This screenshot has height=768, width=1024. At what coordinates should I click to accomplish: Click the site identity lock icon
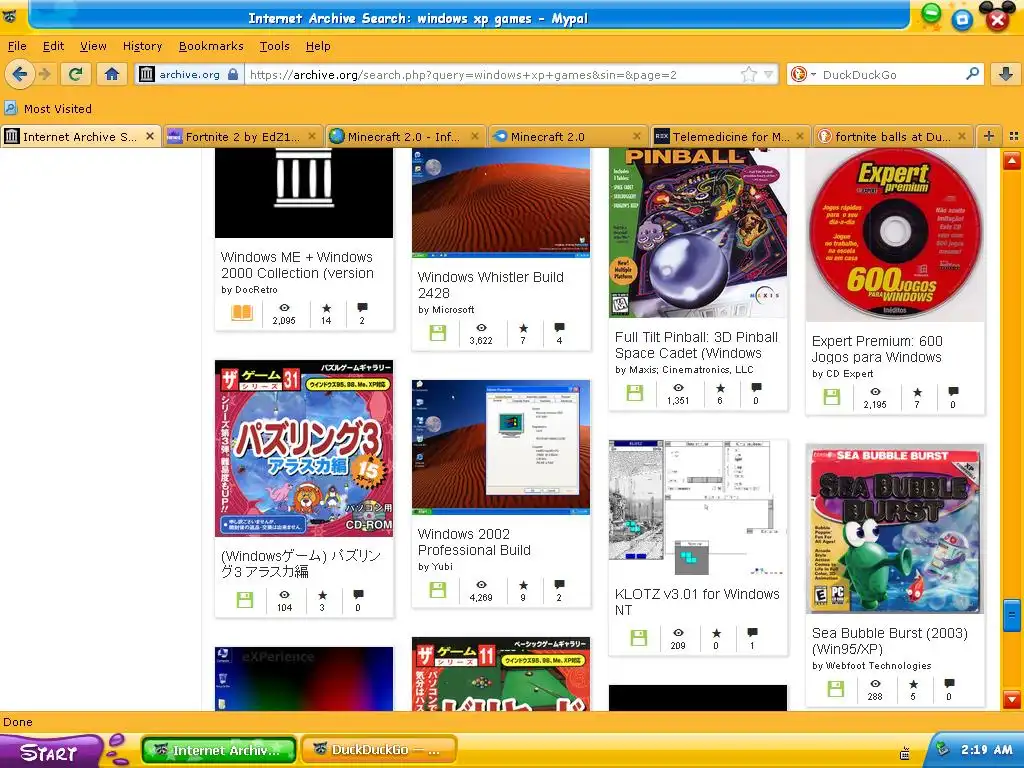pos(232,74)
